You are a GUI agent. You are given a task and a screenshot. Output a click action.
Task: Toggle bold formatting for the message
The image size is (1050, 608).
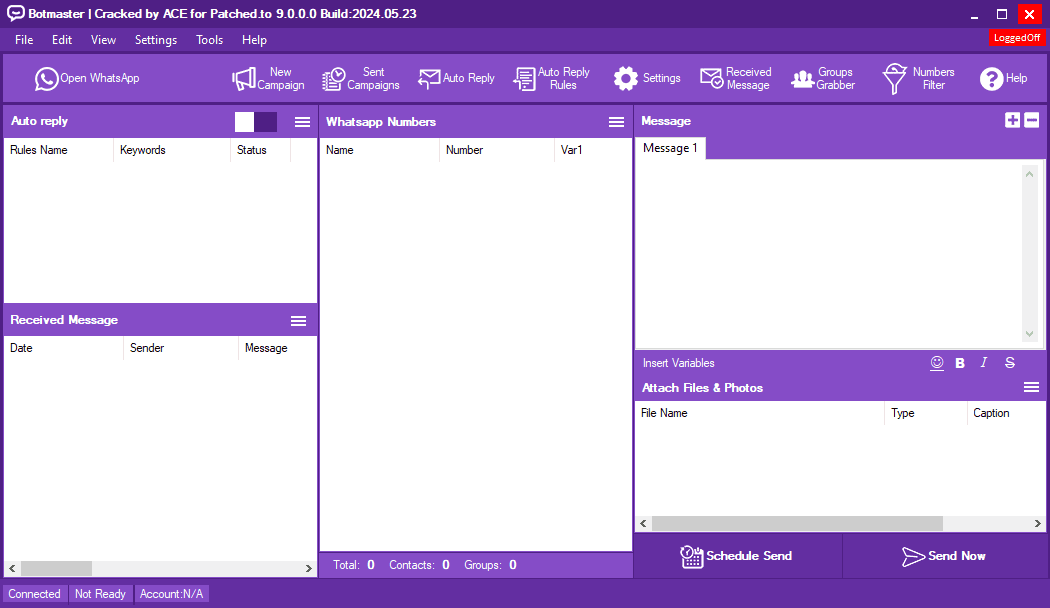pyautogui.click(x=960, y=363)
